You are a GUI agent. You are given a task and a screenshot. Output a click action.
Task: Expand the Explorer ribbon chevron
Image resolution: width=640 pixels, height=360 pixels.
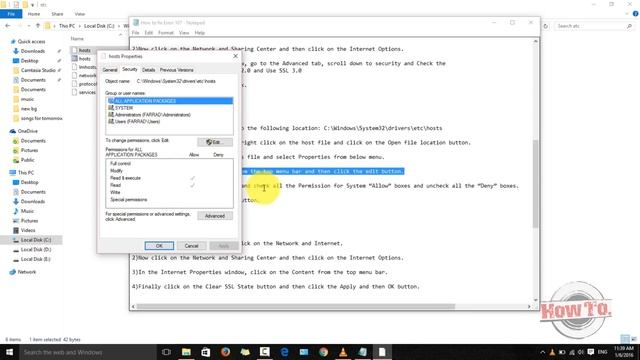coord(627,14)
